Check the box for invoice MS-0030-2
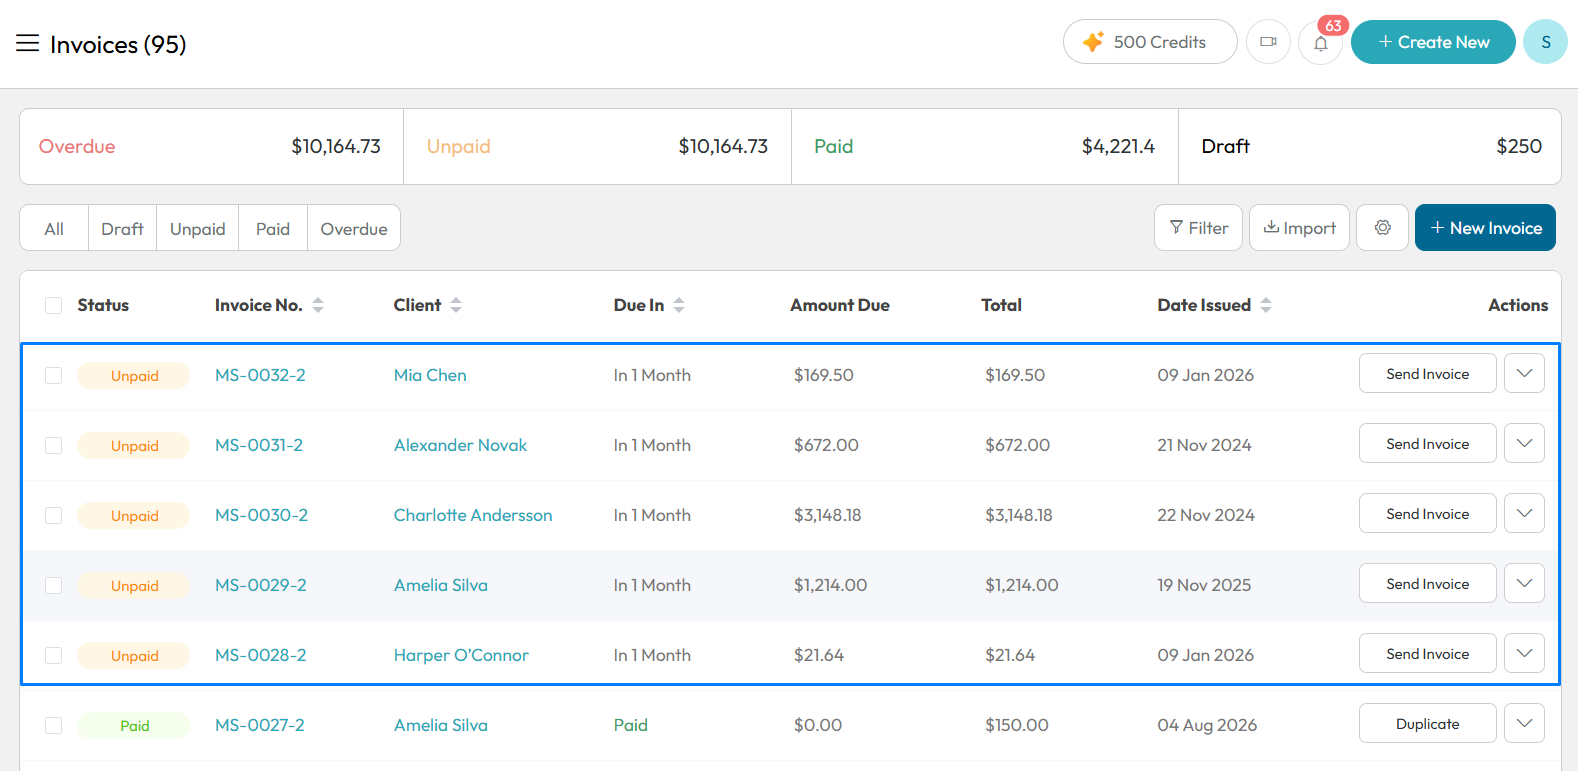The height and width of the screenshot is (771, 1578). click(x=54, y=515)
